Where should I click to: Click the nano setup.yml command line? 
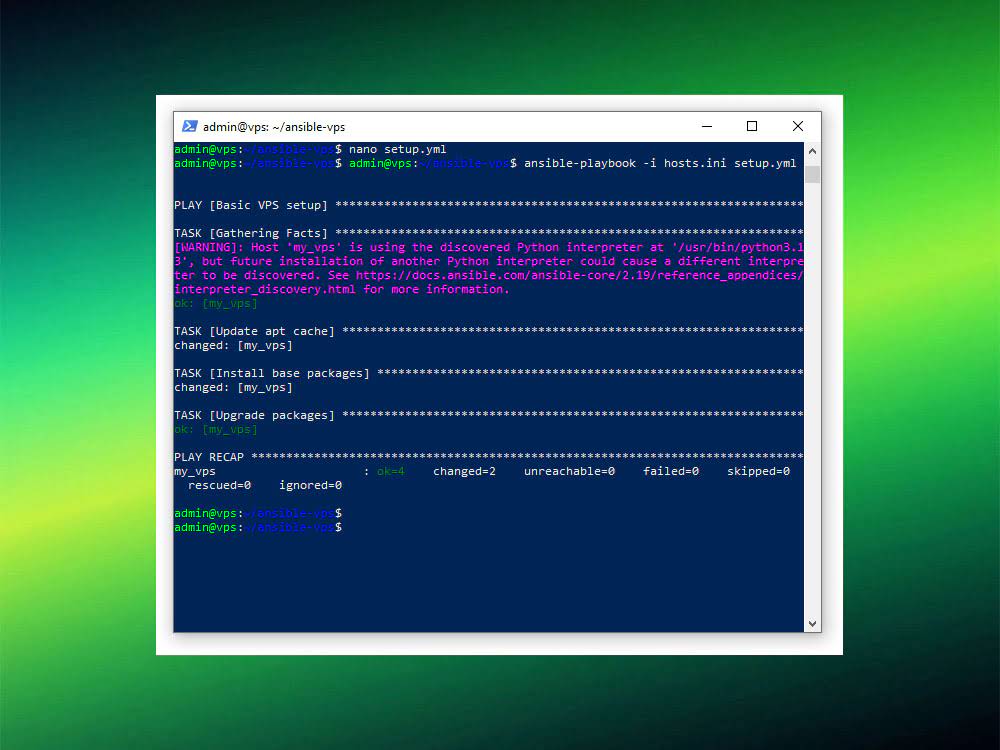coord(385,148)
